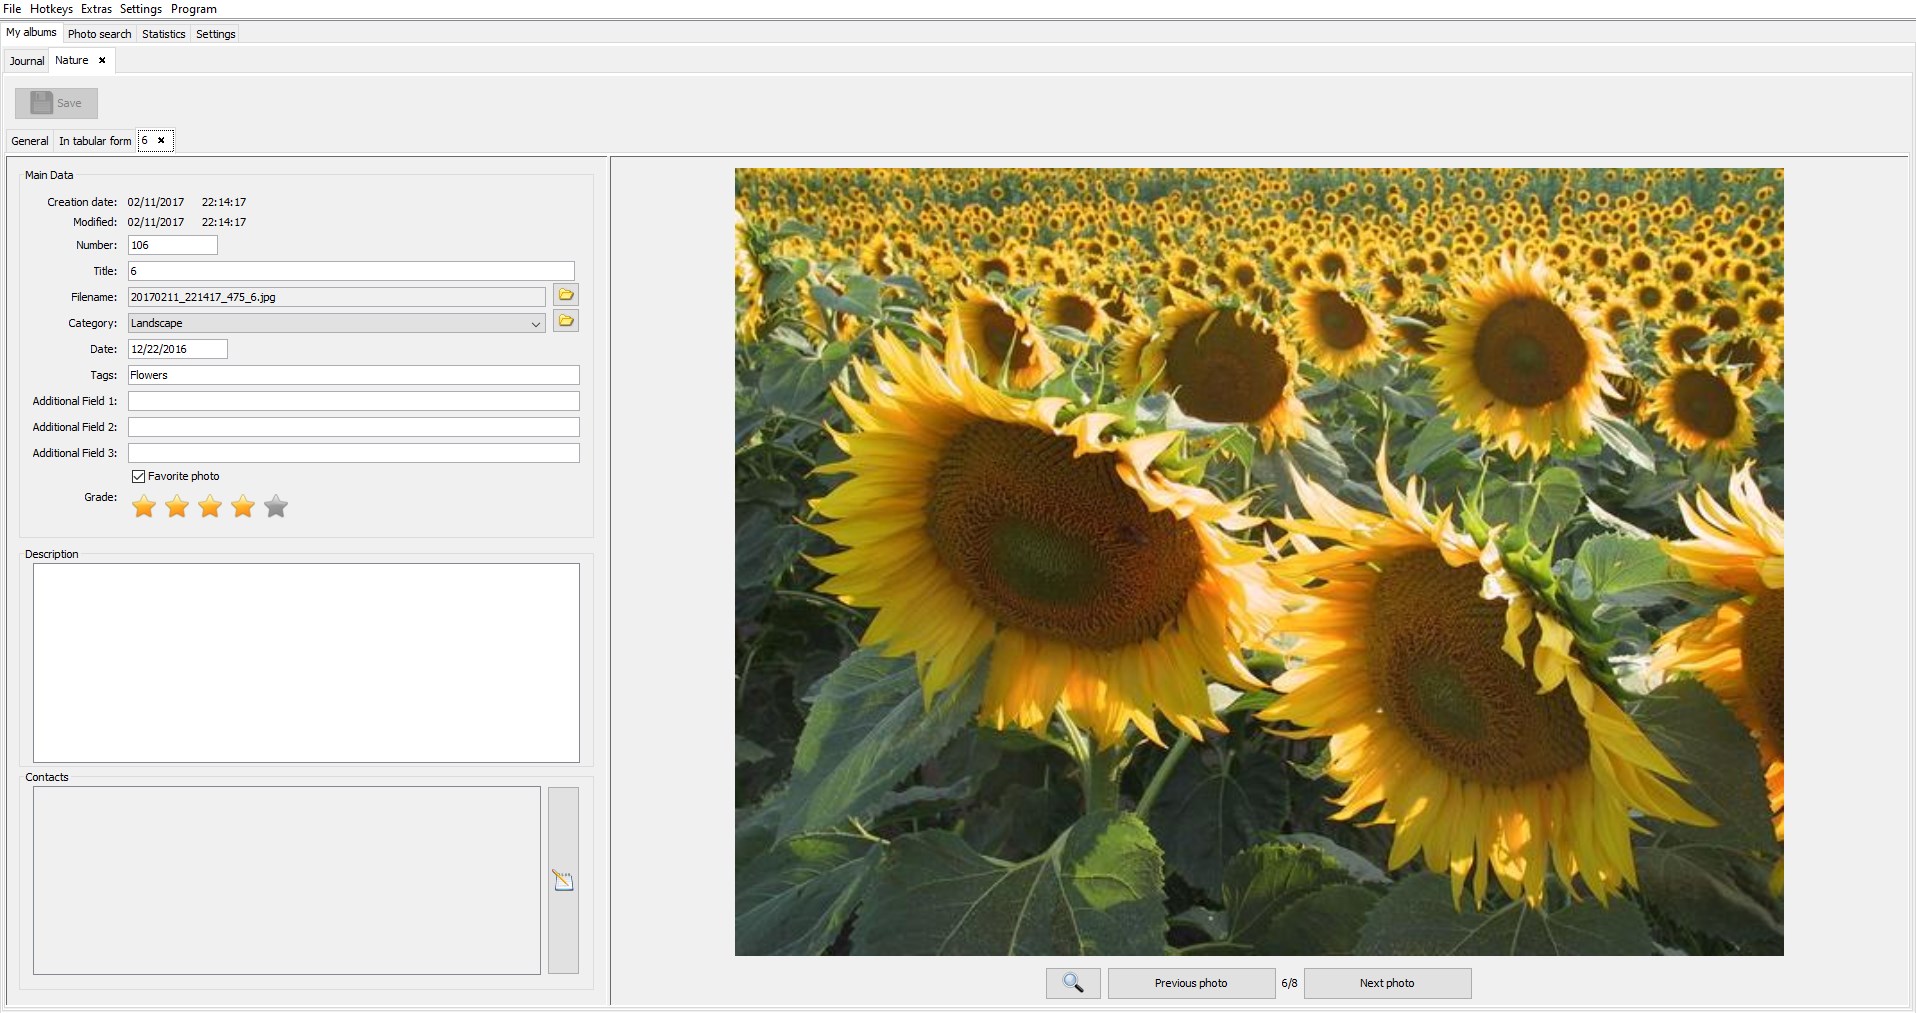The height and width of the screenshot is (1013, 1916).
Task: Click the Previous photo button
Action: coord(1191,983)
